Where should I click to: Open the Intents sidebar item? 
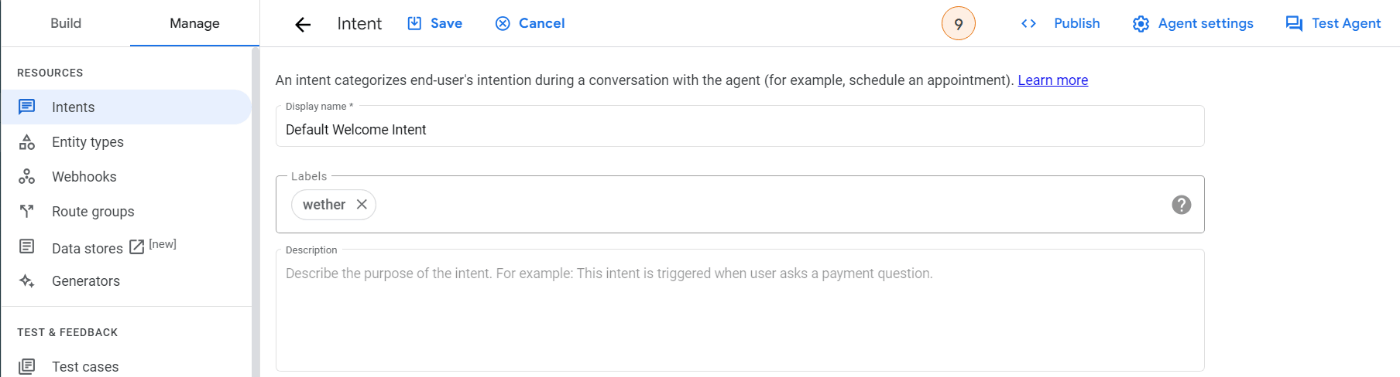click(x=125, y=107)
